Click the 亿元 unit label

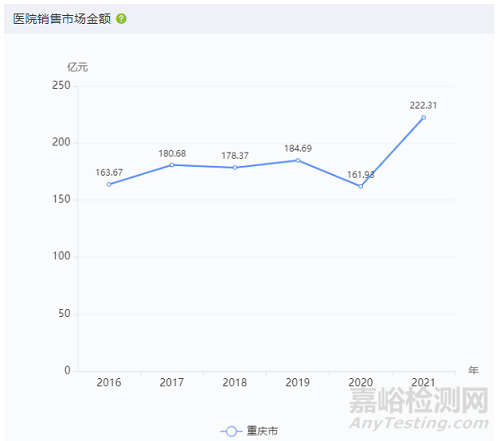pyautogui.click(x=78, y=67)
